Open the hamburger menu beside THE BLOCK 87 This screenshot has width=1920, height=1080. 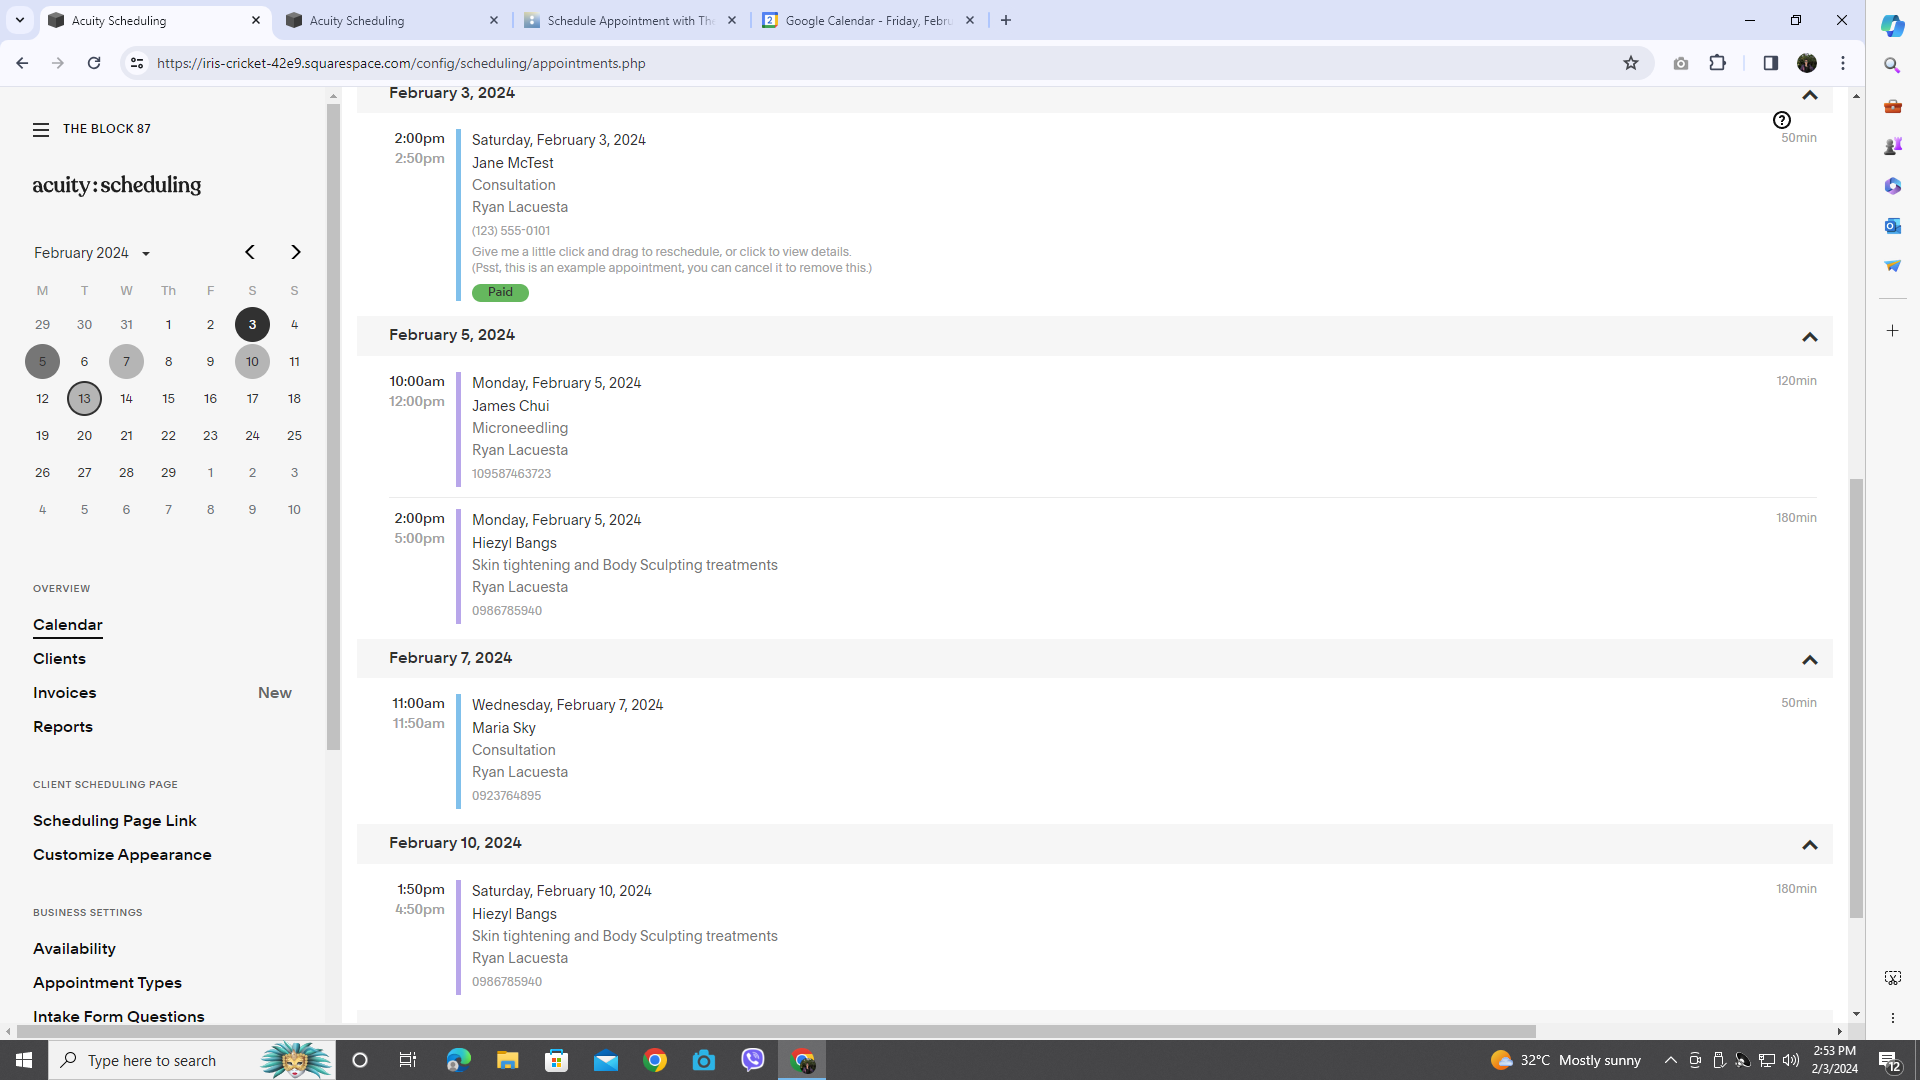pos(41,130)
